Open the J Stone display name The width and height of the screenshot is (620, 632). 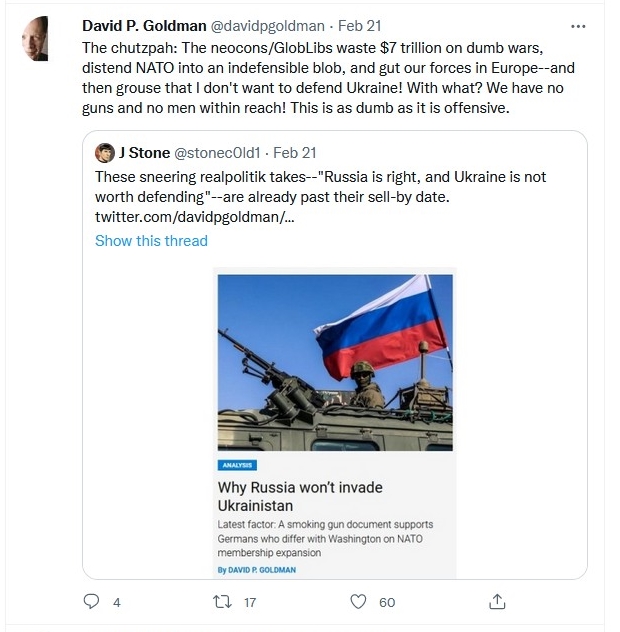click(144, 153)
